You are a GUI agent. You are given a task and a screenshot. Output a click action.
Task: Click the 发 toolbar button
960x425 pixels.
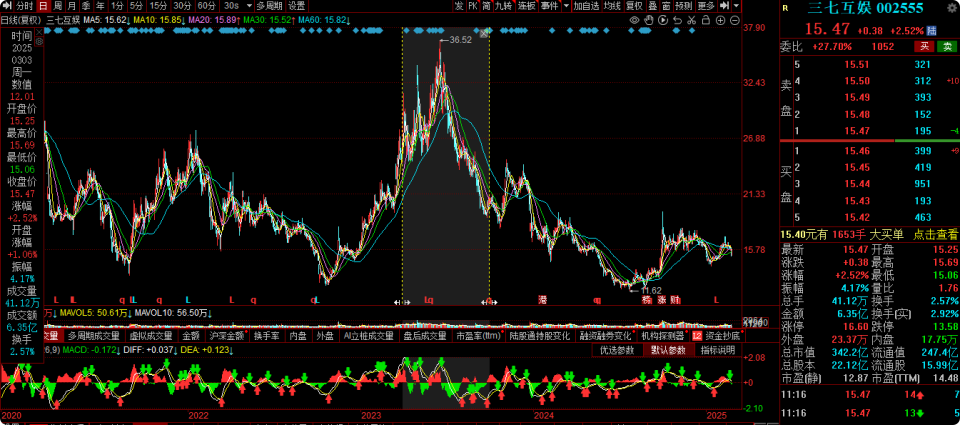click(x=460, y=6)
